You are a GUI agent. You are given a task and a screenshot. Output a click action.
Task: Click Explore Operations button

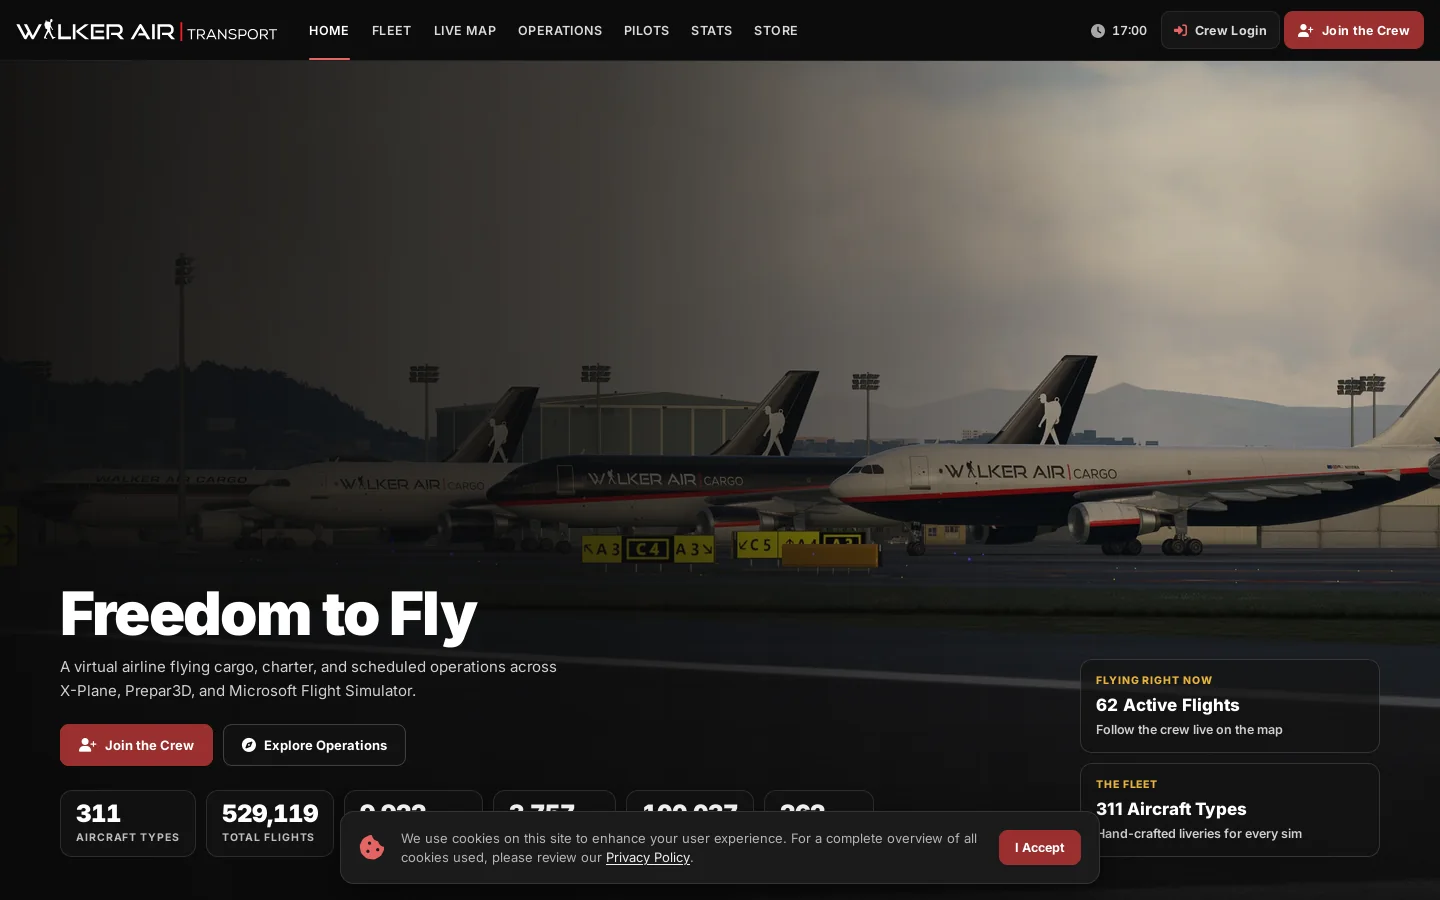click(314, 745)
